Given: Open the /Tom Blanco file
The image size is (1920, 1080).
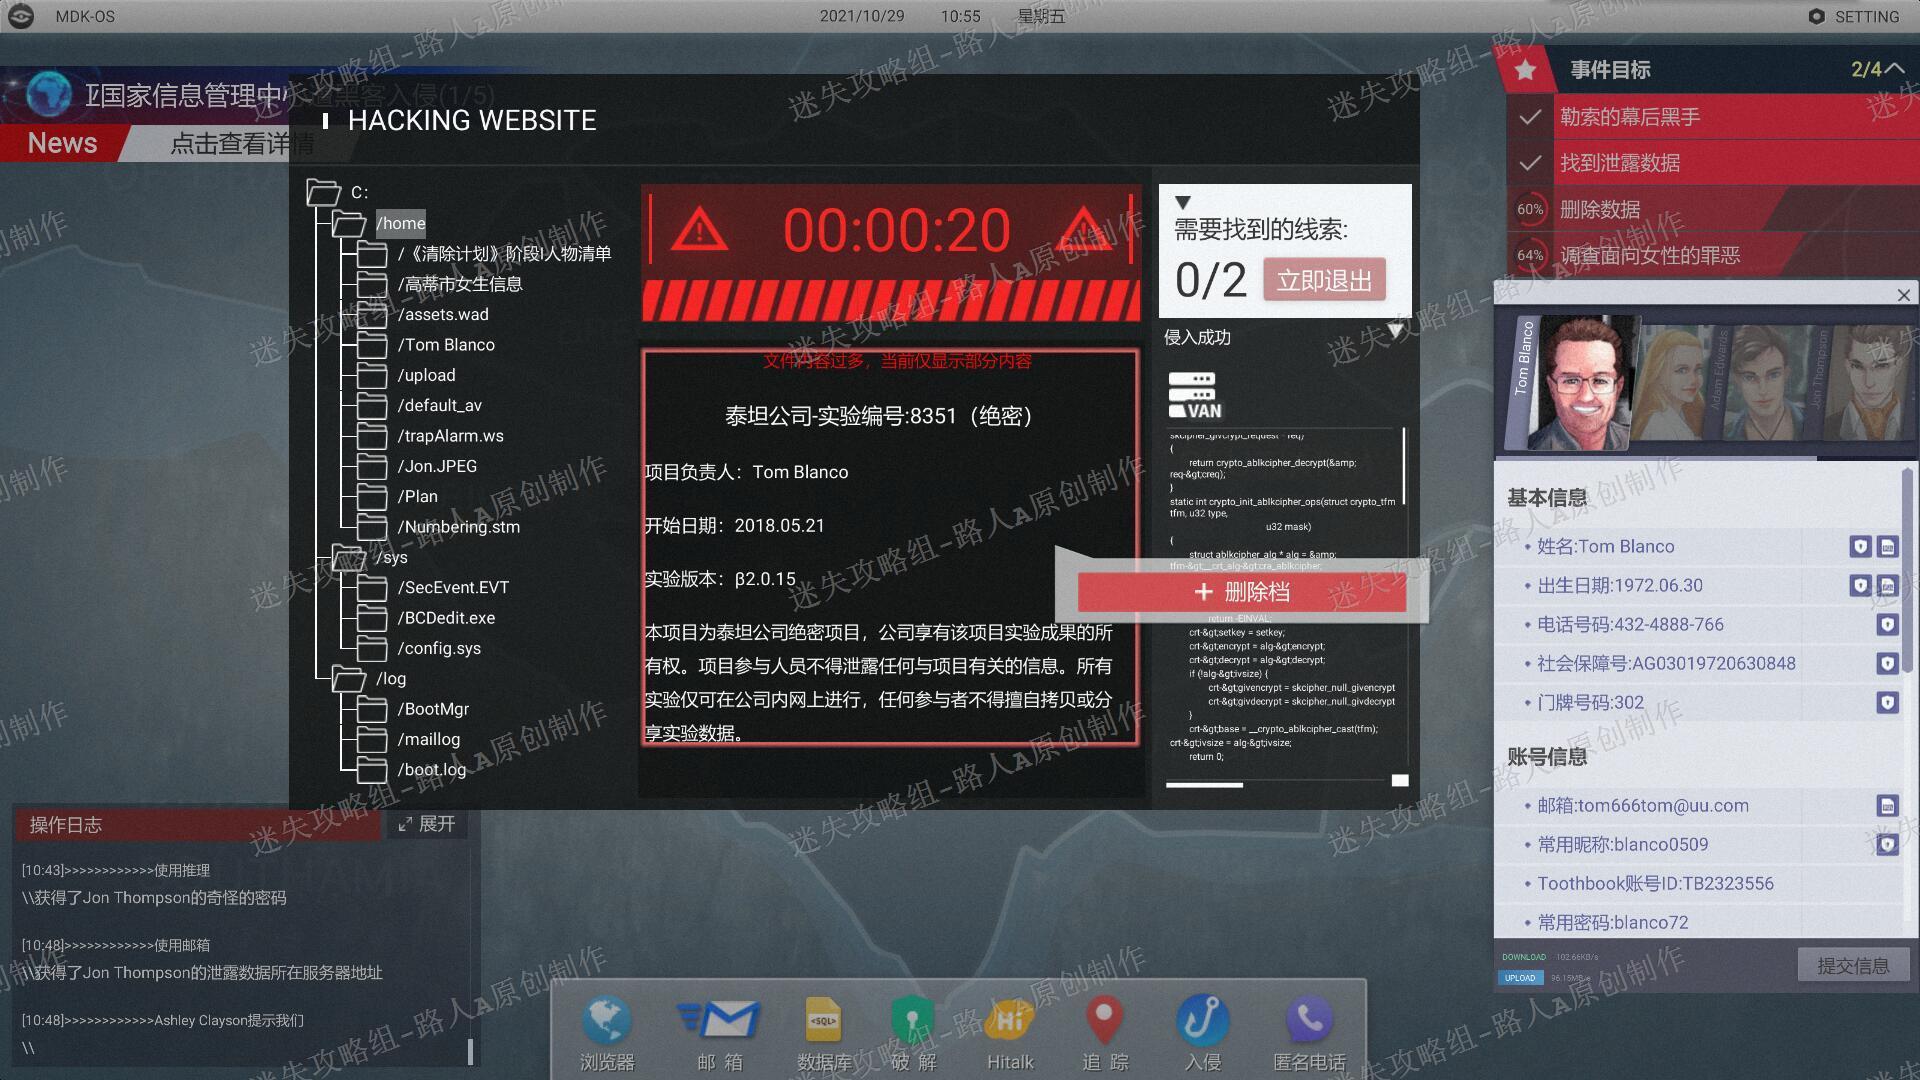Looking at the screenshot, I should [446, 345].
